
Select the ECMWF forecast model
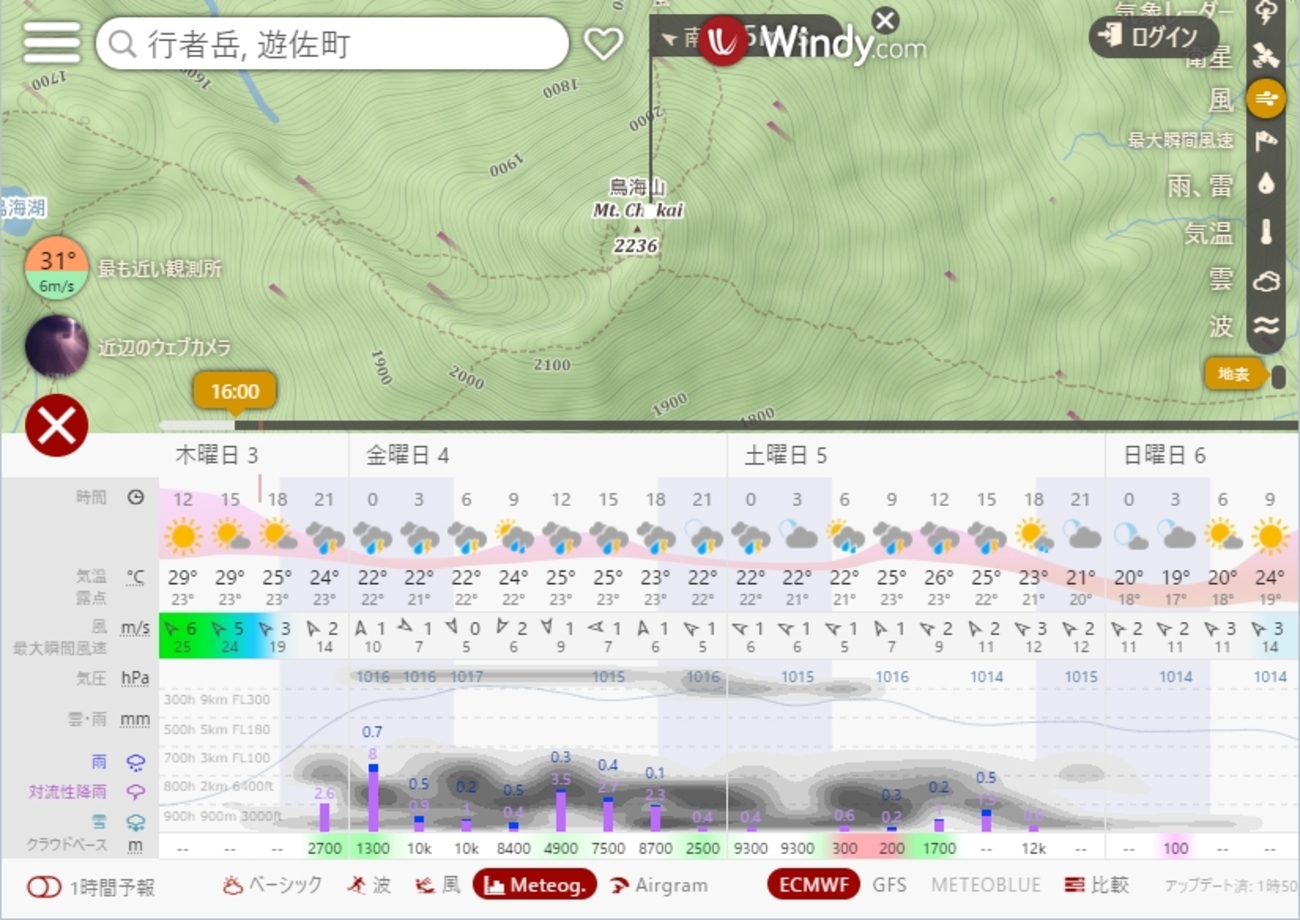814,885
